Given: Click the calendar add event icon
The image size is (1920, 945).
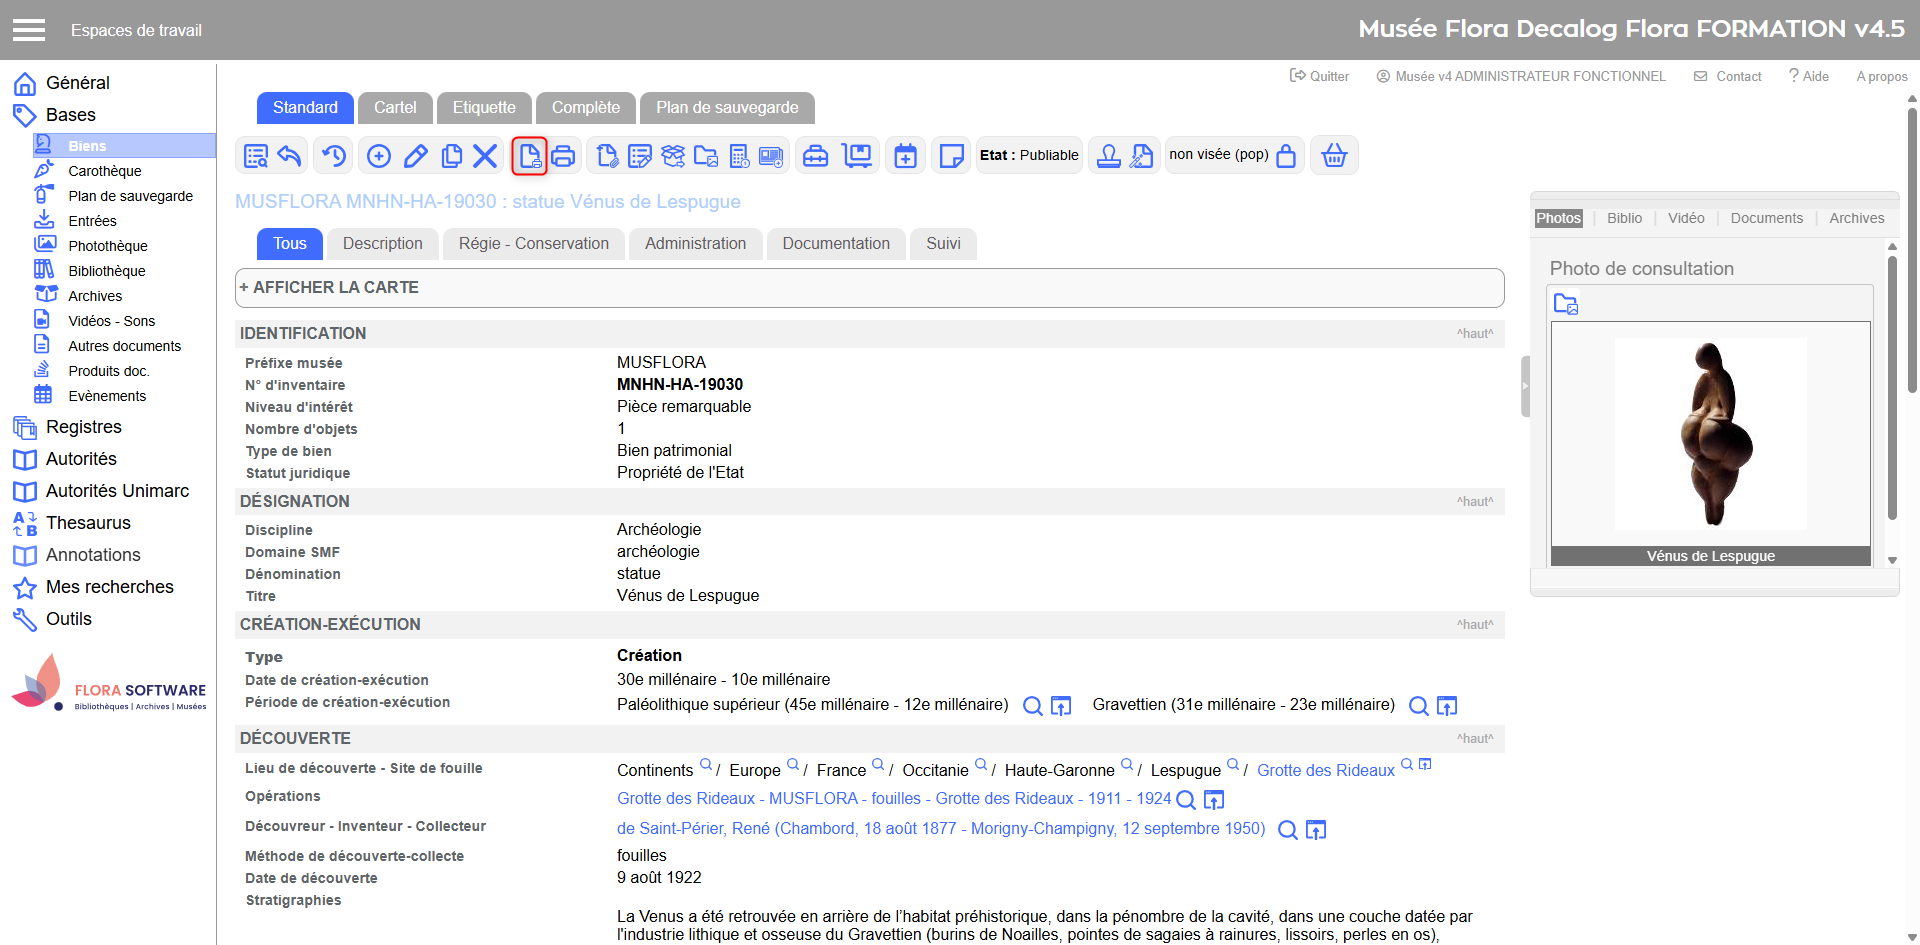Looking at the screenshot, I should [905, 156].
